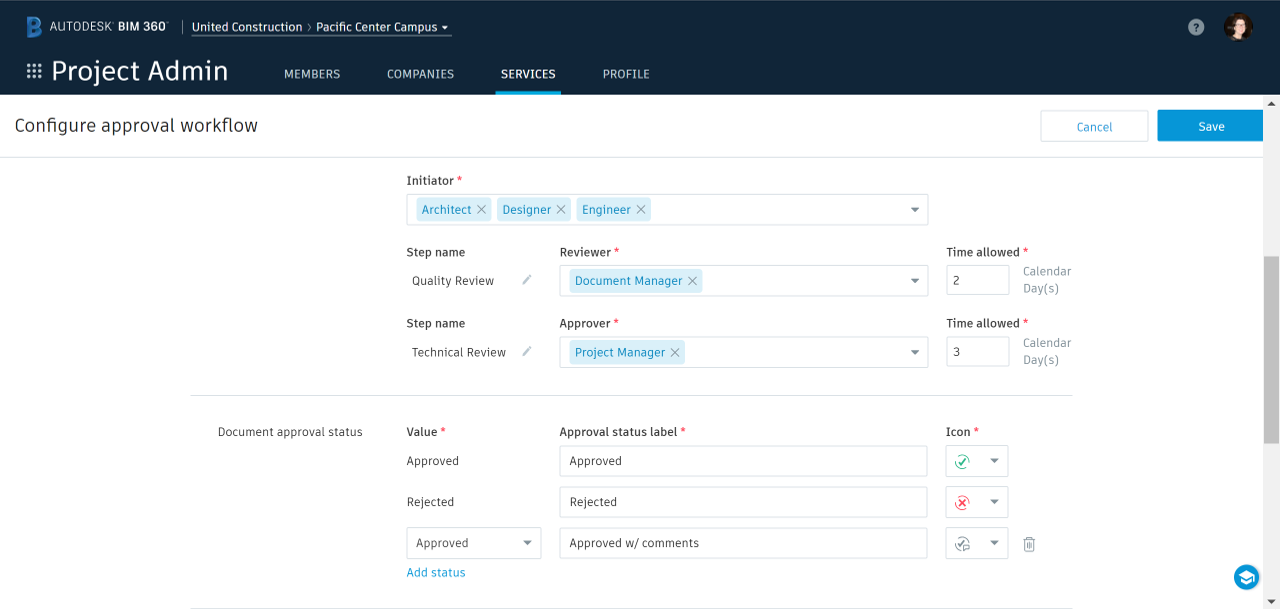
Task: Expand the Approver dropdown
Action: tap(914, 352)
